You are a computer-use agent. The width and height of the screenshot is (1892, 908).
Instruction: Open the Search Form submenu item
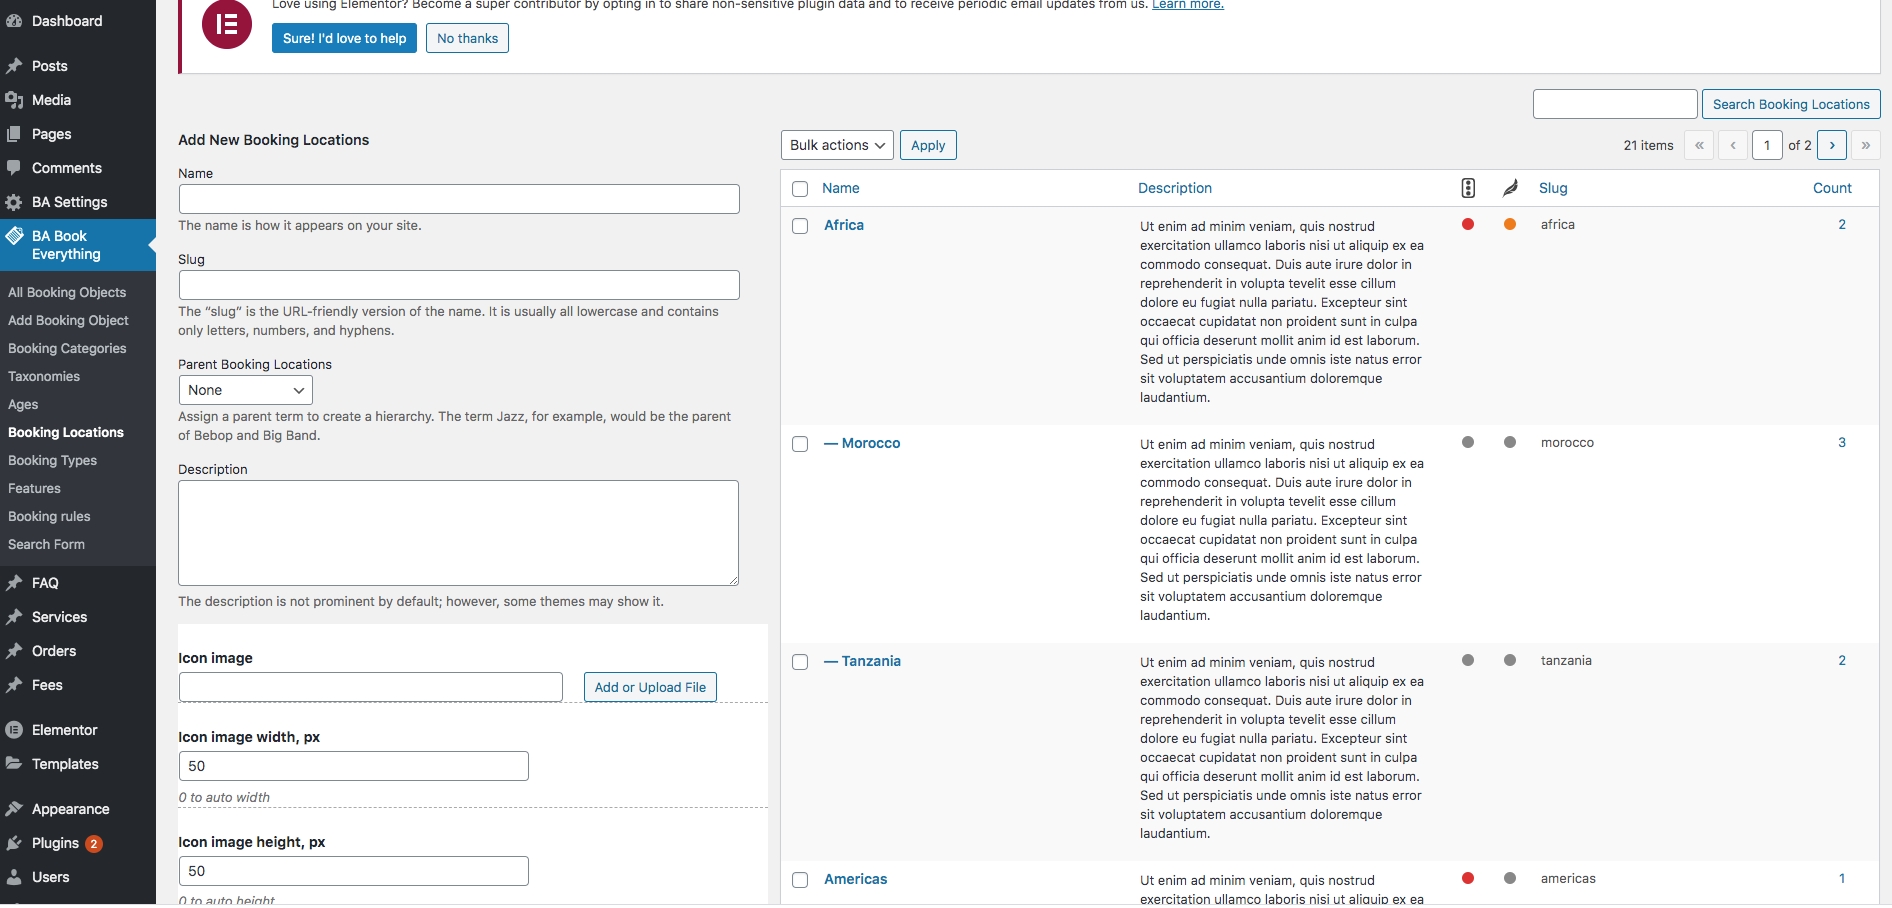(x=46, y=544)
